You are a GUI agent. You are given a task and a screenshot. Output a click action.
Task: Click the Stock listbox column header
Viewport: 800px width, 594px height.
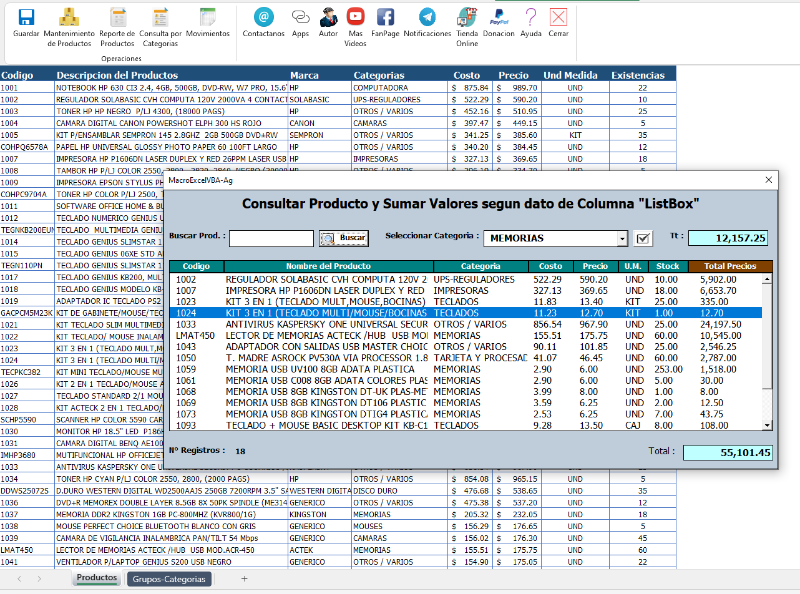[x=668, y=266]
